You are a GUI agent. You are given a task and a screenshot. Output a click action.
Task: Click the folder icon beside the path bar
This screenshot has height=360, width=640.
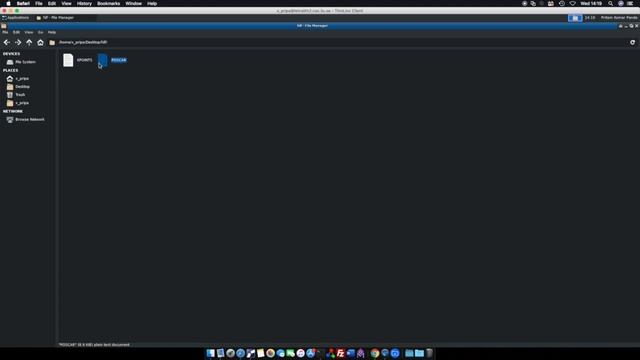(x=52, y=42)
